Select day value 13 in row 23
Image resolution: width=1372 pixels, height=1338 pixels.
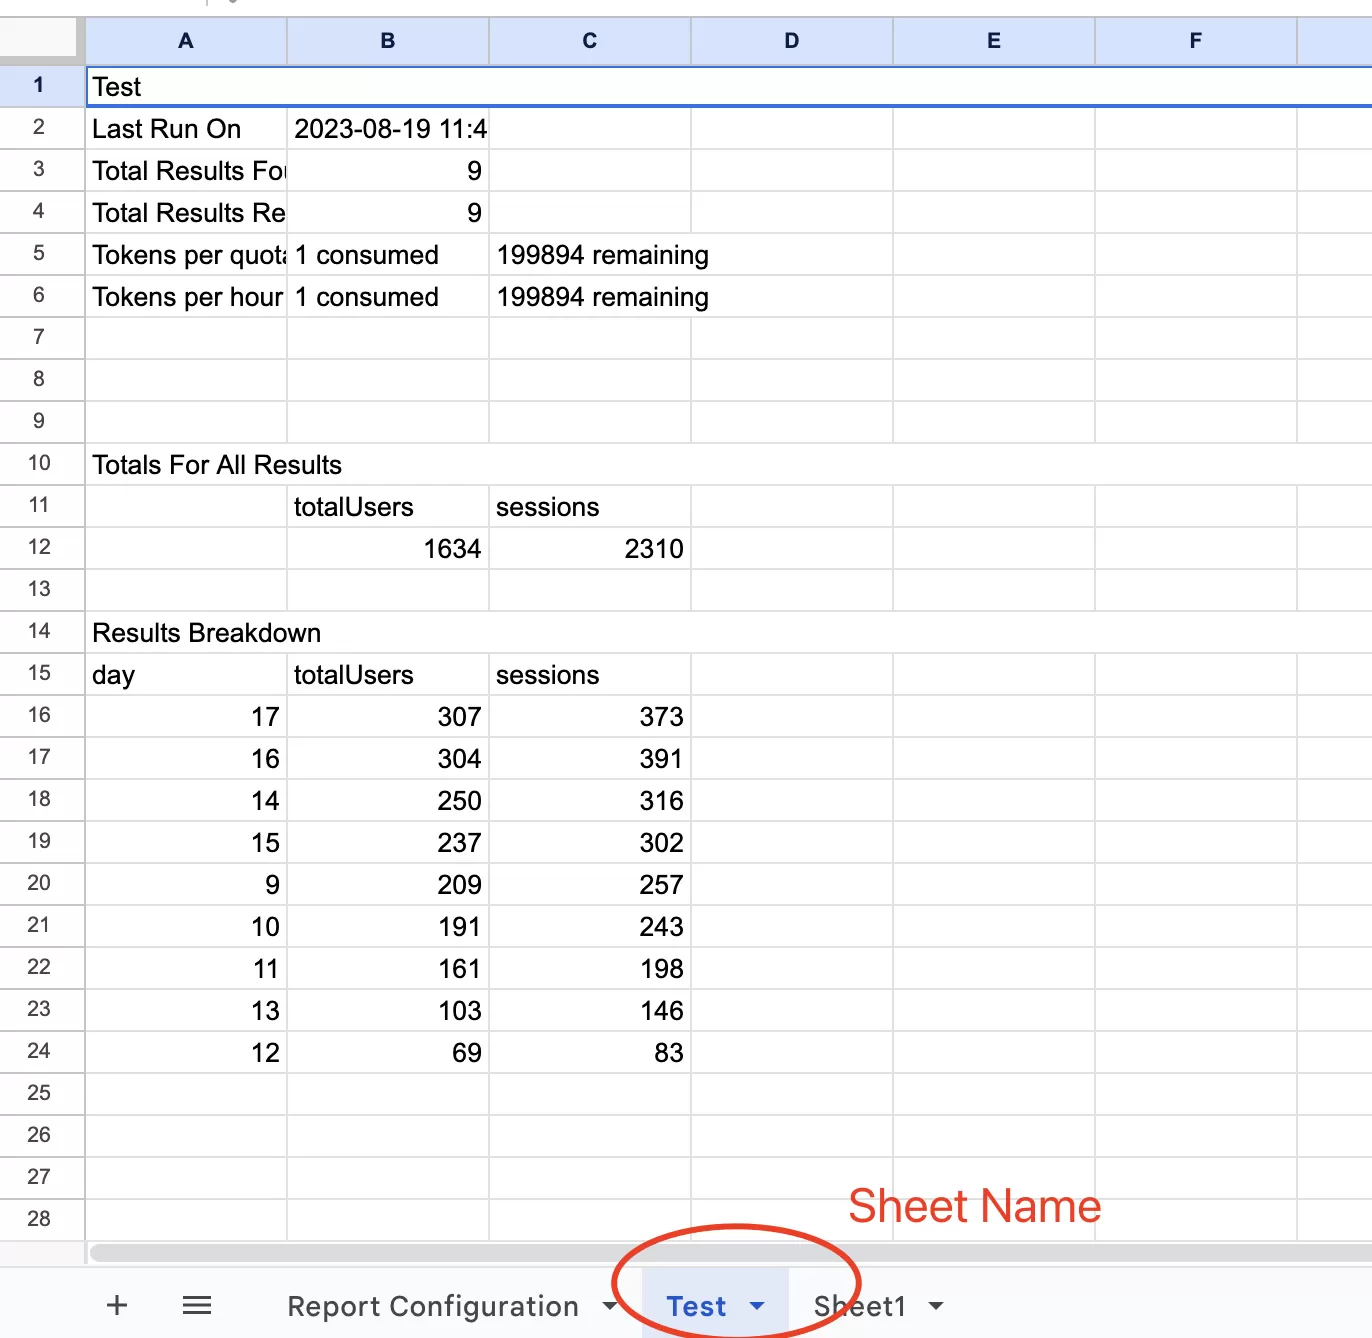[186, 1011]
